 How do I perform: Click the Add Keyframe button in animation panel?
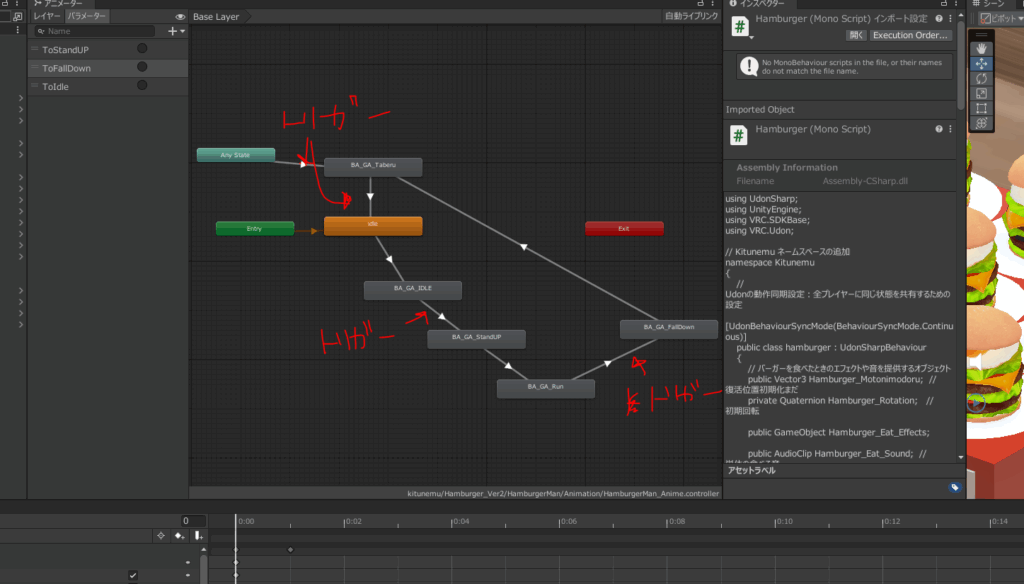click(x=180, y=536)
